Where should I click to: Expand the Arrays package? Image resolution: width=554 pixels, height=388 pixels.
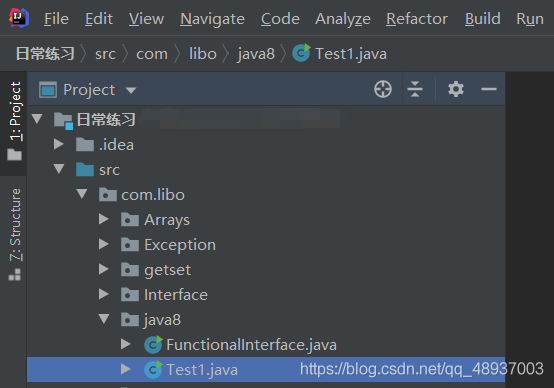tap(104, 219)
